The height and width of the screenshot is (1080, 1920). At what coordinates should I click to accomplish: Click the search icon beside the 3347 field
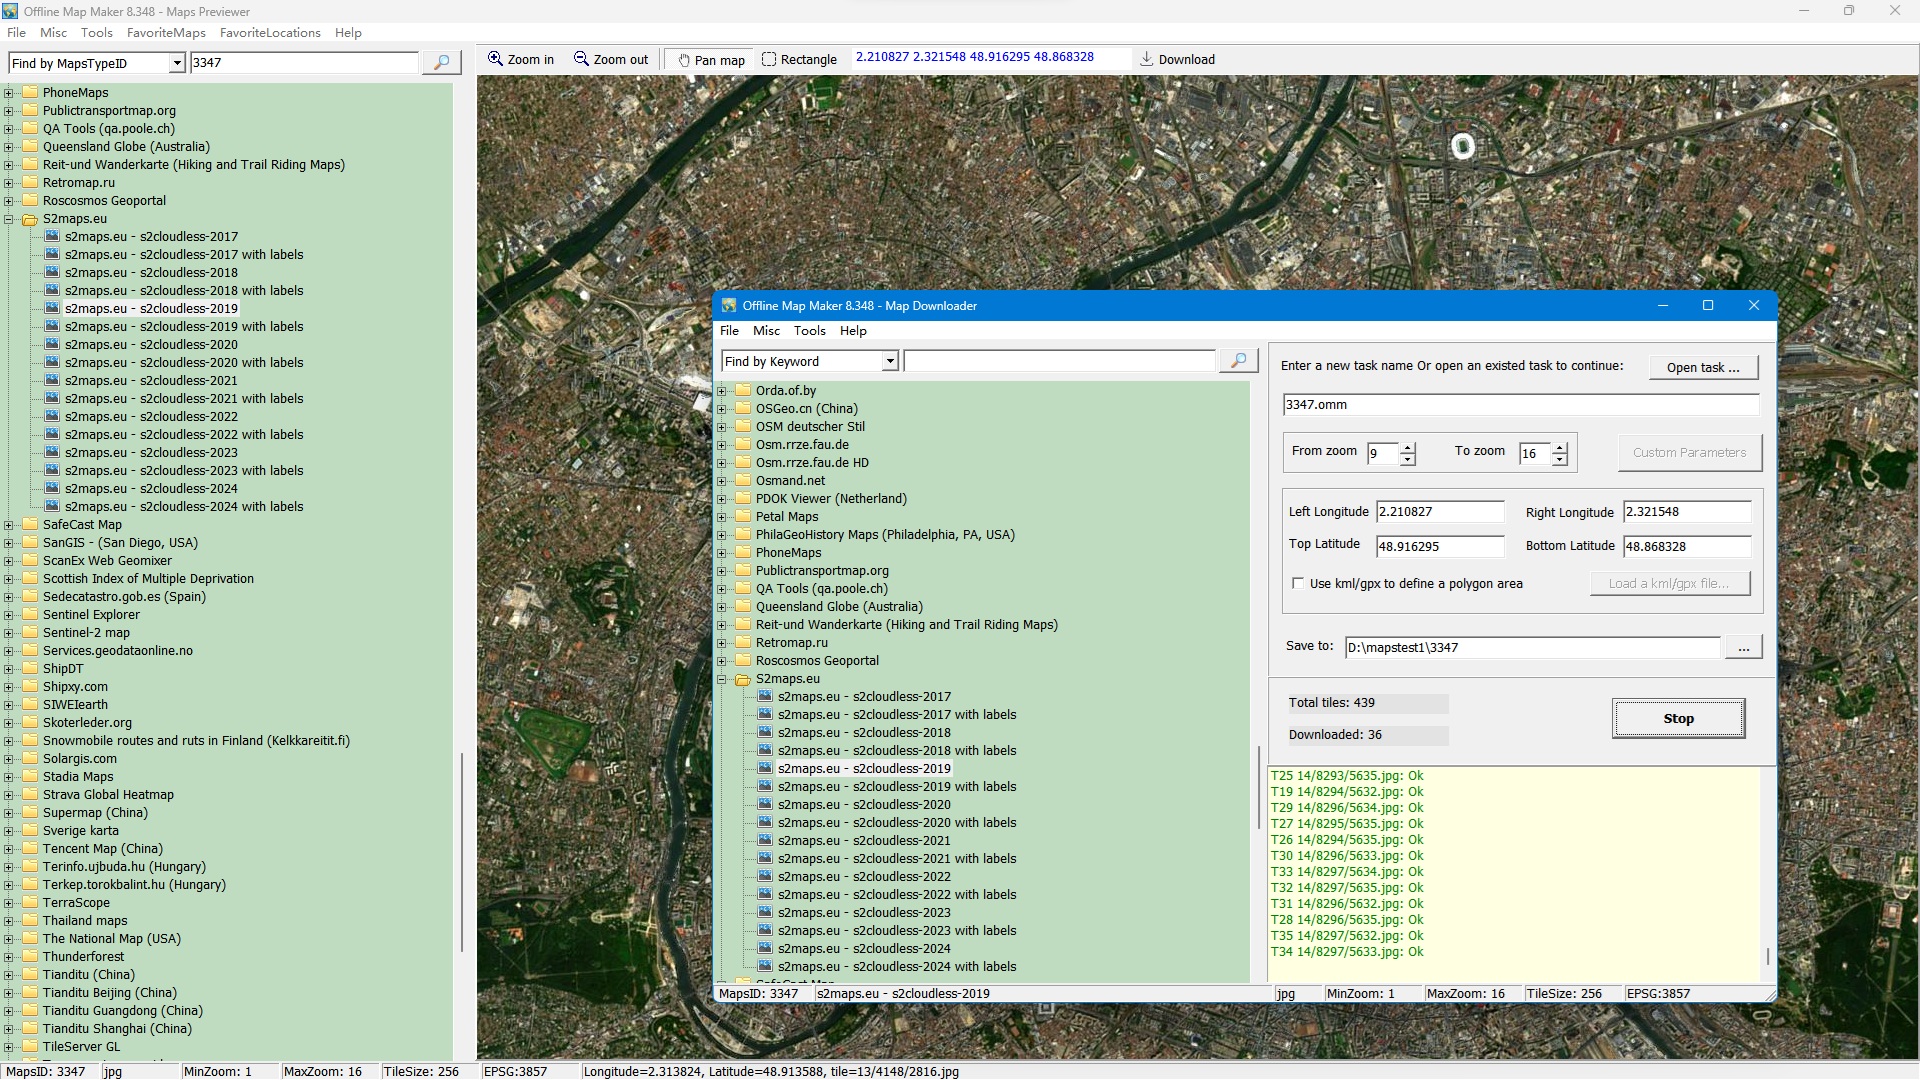441,63
